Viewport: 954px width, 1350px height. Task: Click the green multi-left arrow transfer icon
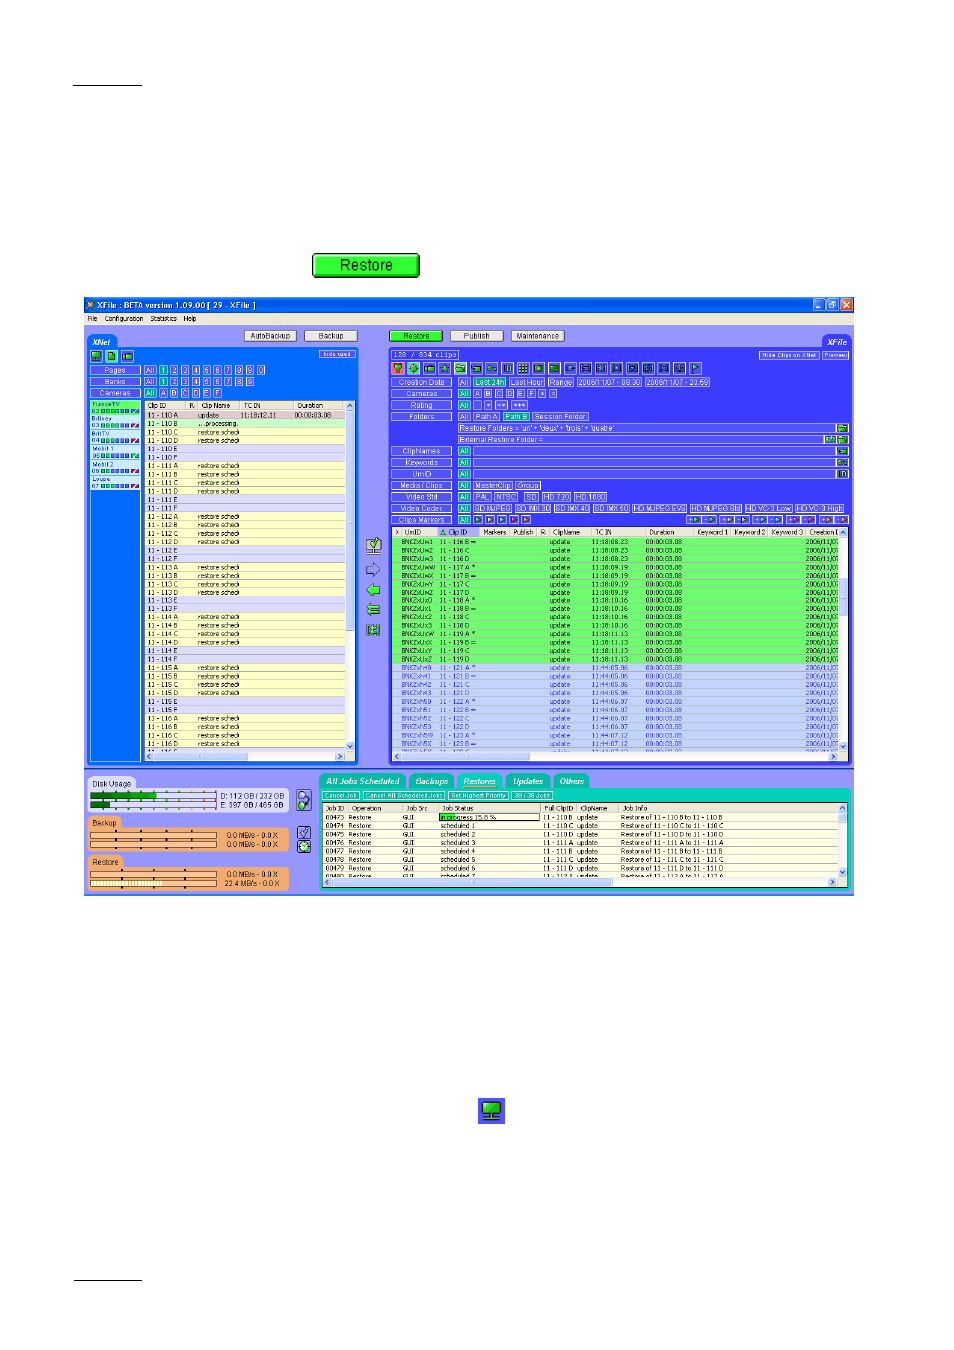point(374,609)
